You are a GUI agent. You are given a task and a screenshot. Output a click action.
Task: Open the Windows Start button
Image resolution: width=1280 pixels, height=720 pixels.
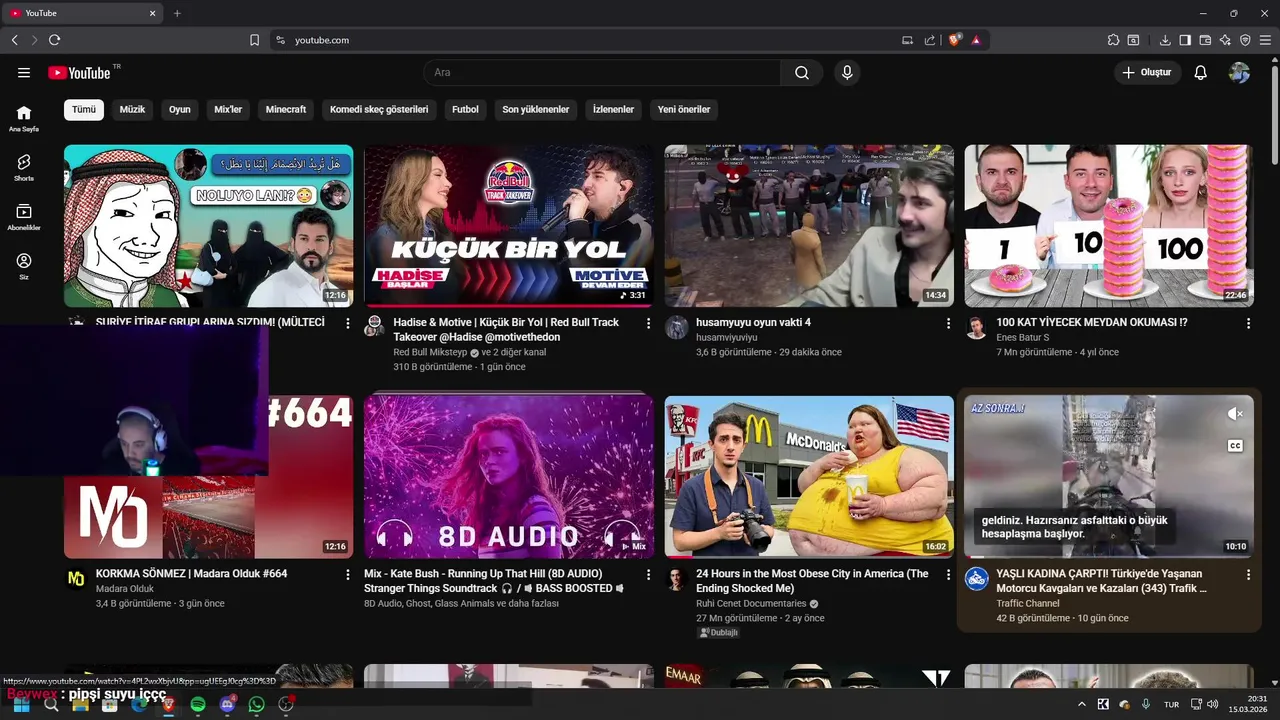click(21, 704)
